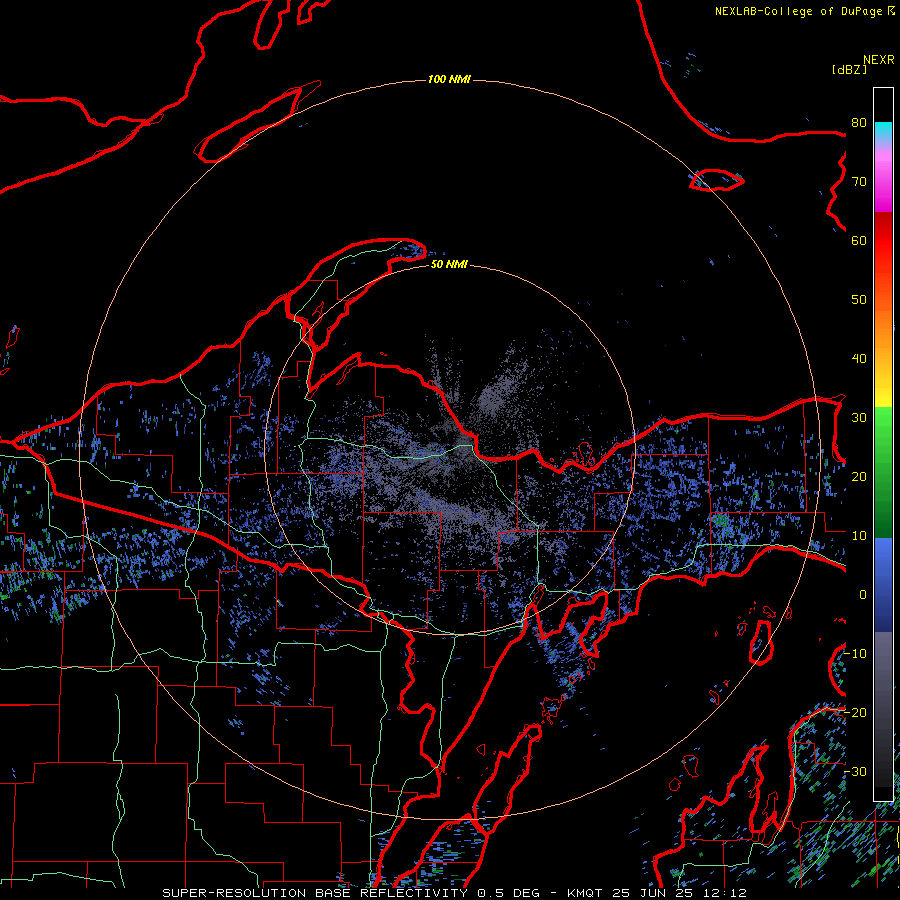Click the -30 value on the dBZ scale
The width and height of the screenshot is (900, 900).
pos(855,771)
